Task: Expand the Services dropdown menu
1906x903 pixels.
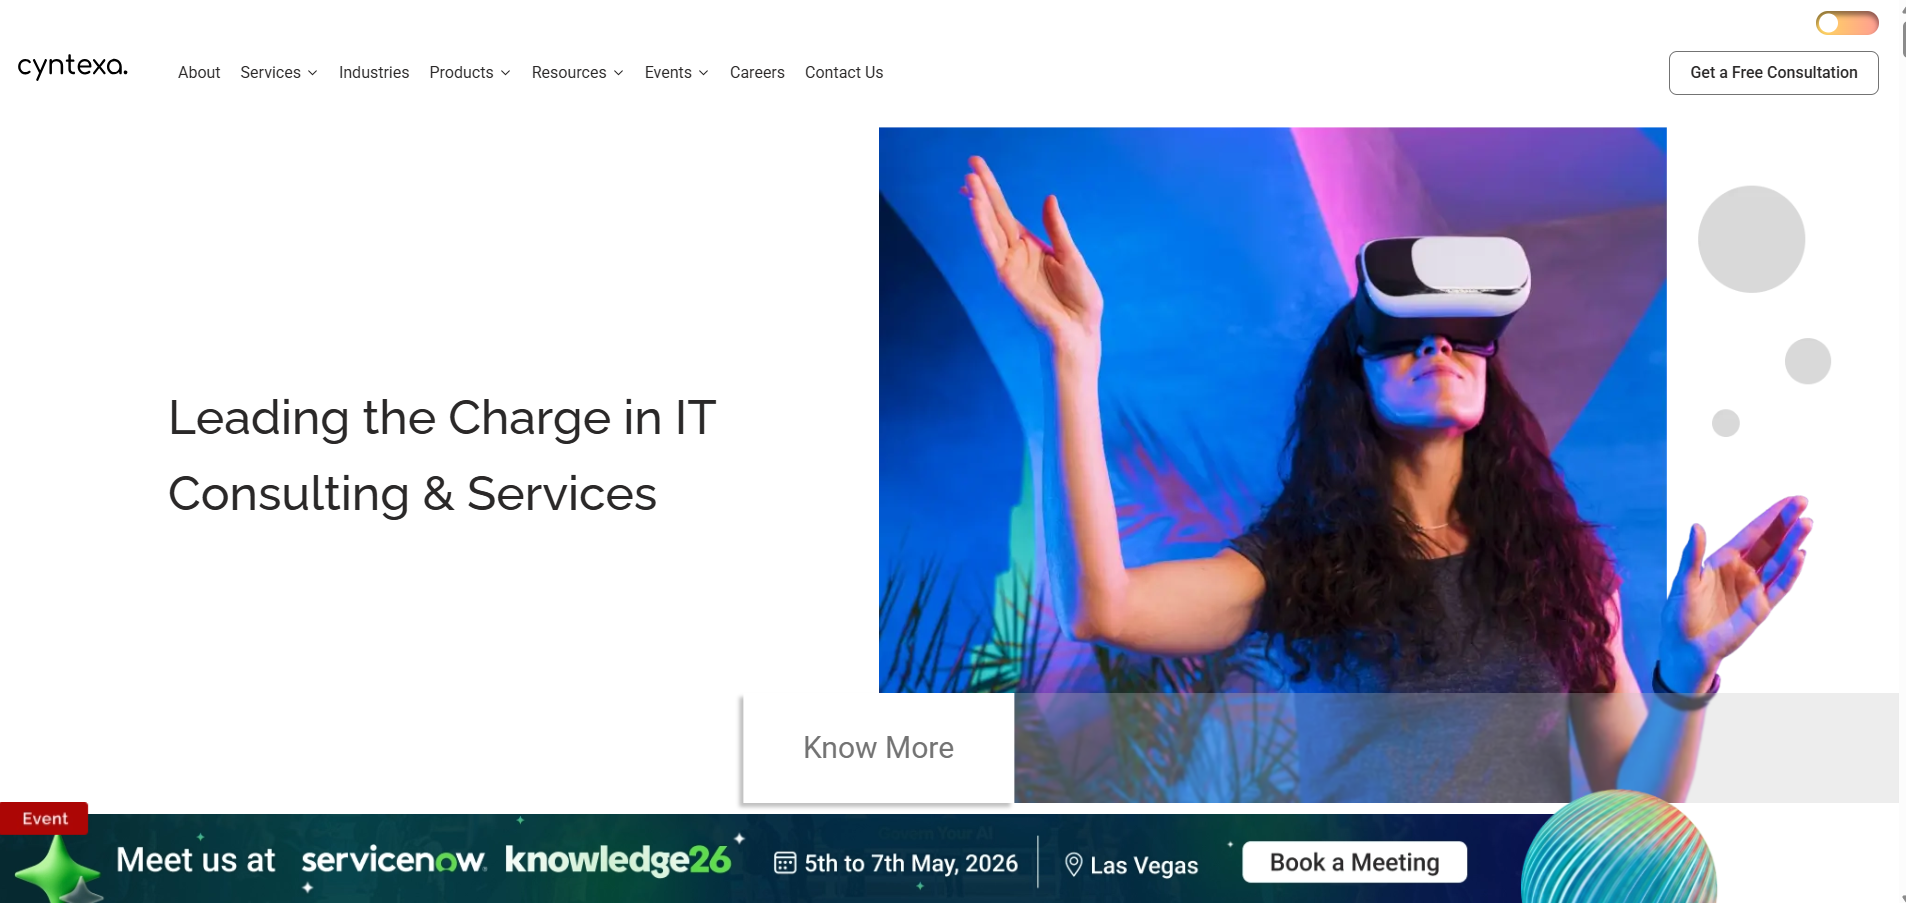Action: [279, 72]
